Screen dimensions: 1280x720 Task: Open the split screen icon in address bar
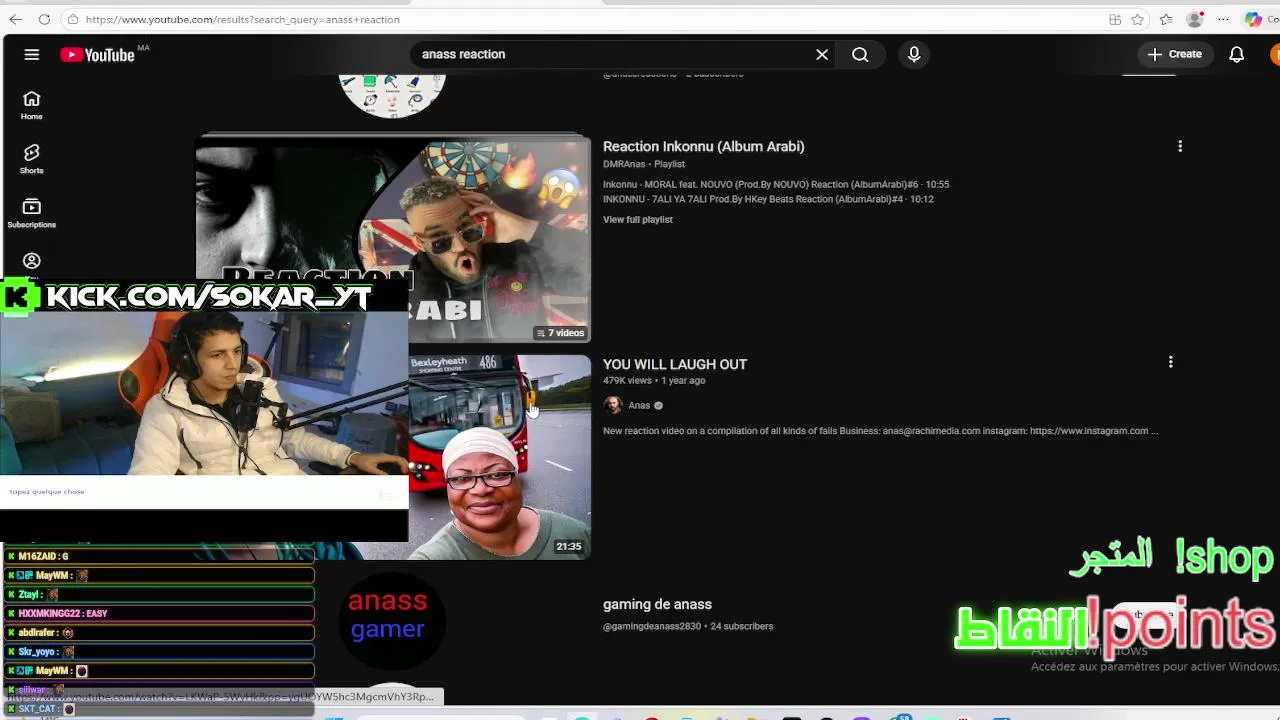(x=1115, y=19)
